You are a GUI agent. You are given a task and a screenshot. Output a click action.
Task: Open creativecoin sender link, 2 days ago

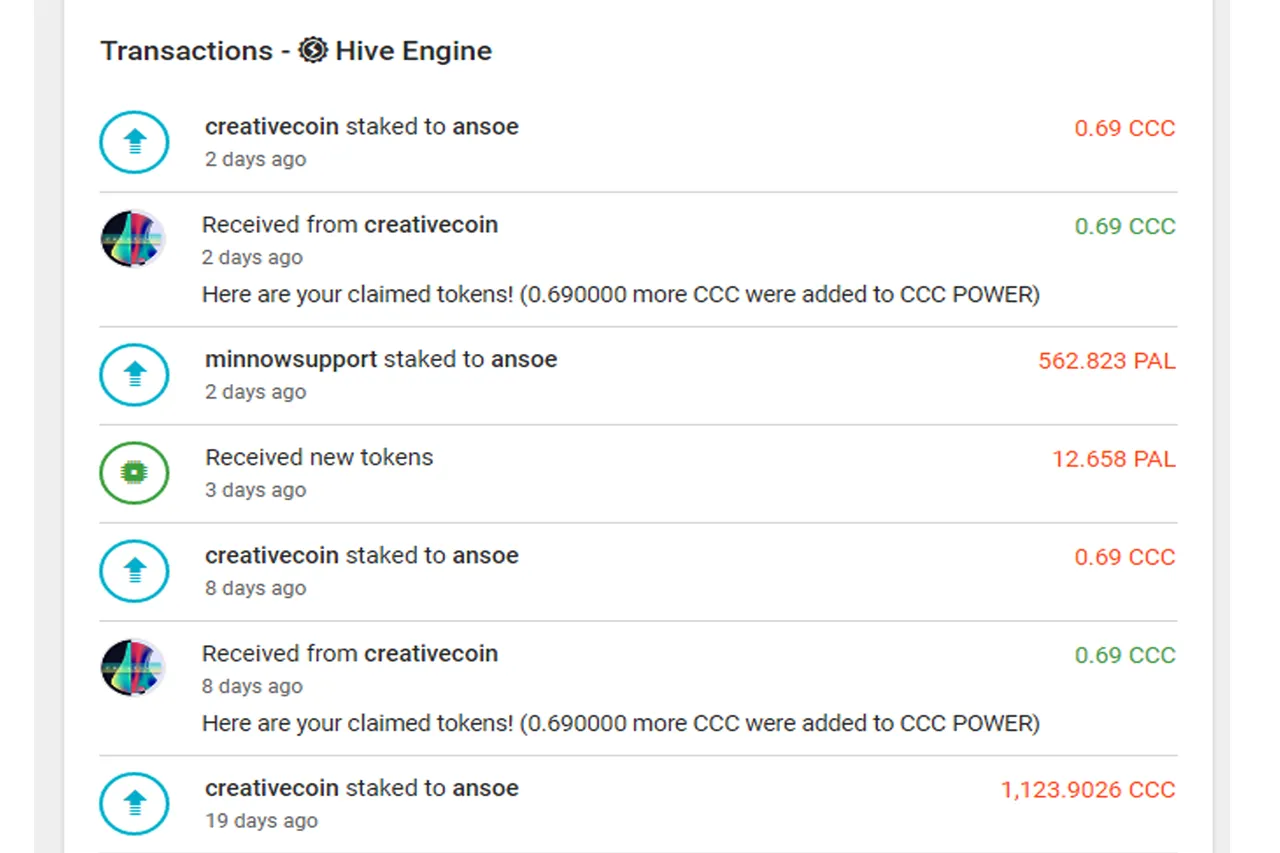[x=431, y=224]
